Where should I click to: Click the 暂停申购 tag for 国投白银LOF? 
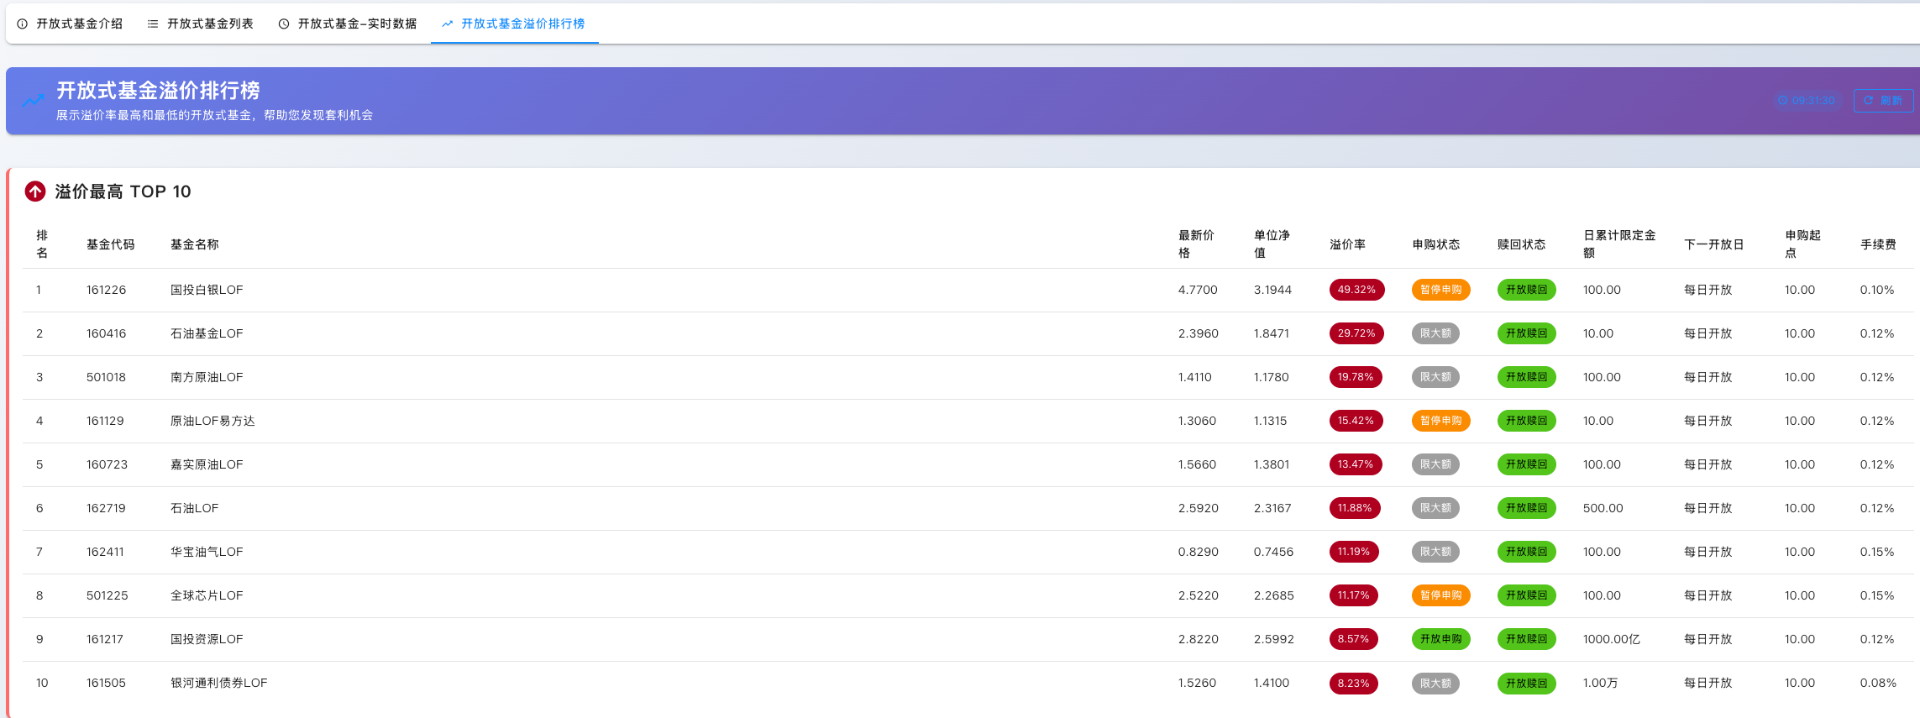pos(1440,290)
